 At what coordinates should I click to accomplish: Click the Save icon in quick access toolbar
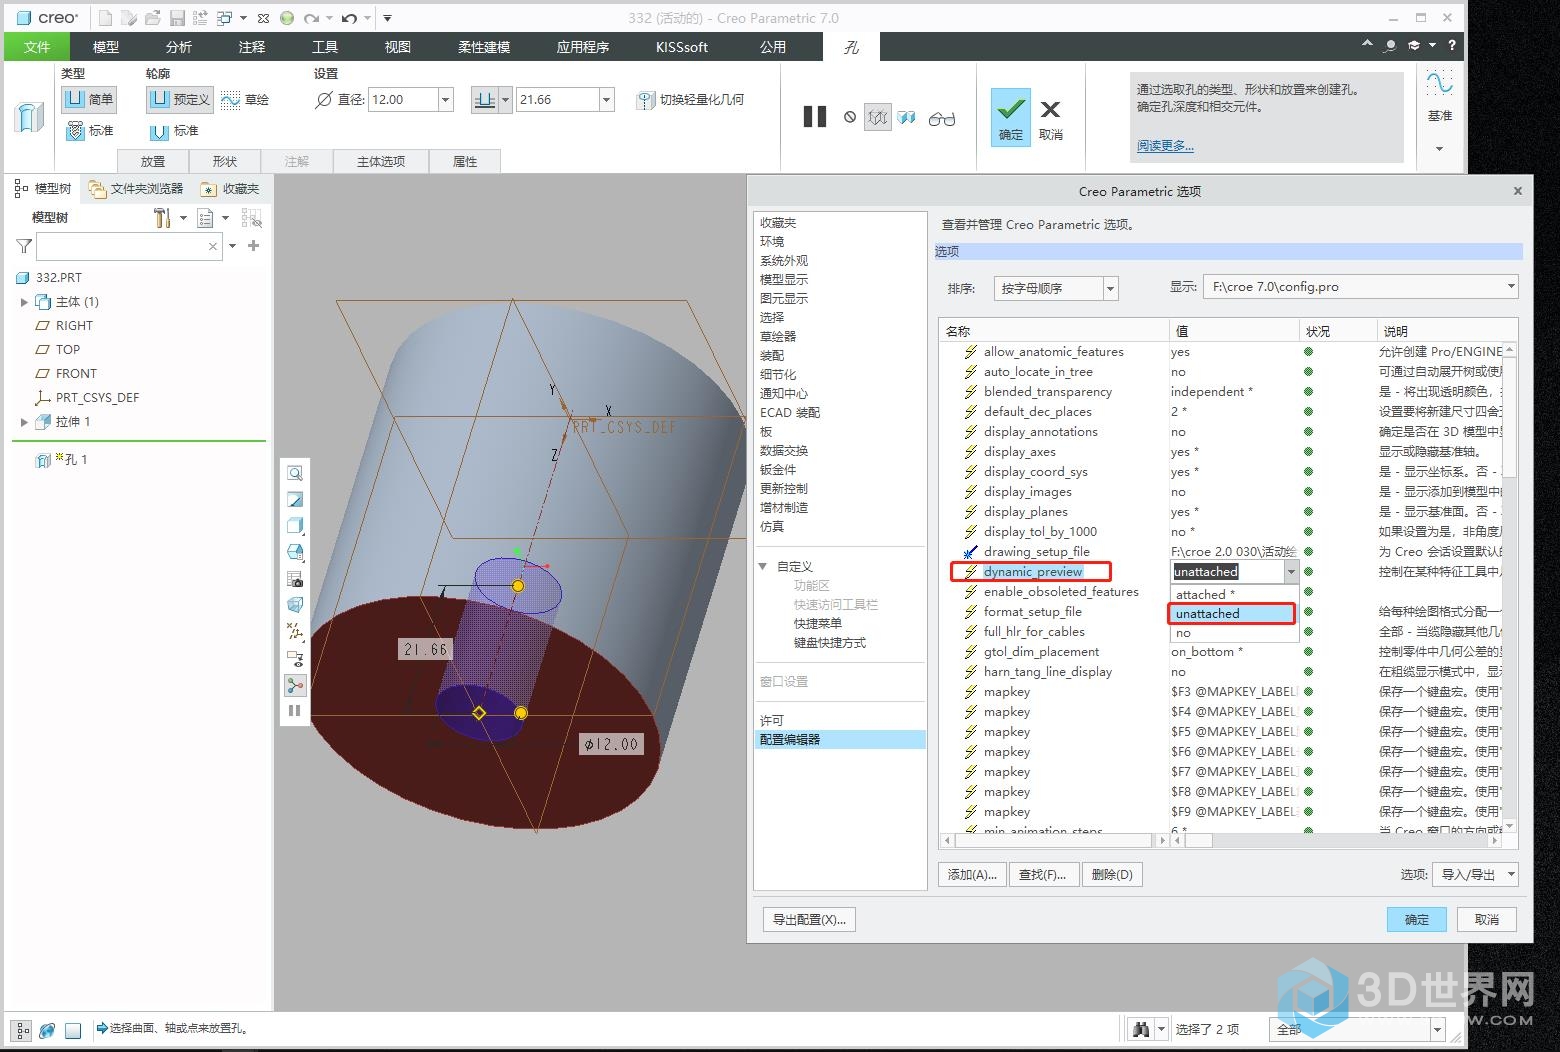(177, 18)
